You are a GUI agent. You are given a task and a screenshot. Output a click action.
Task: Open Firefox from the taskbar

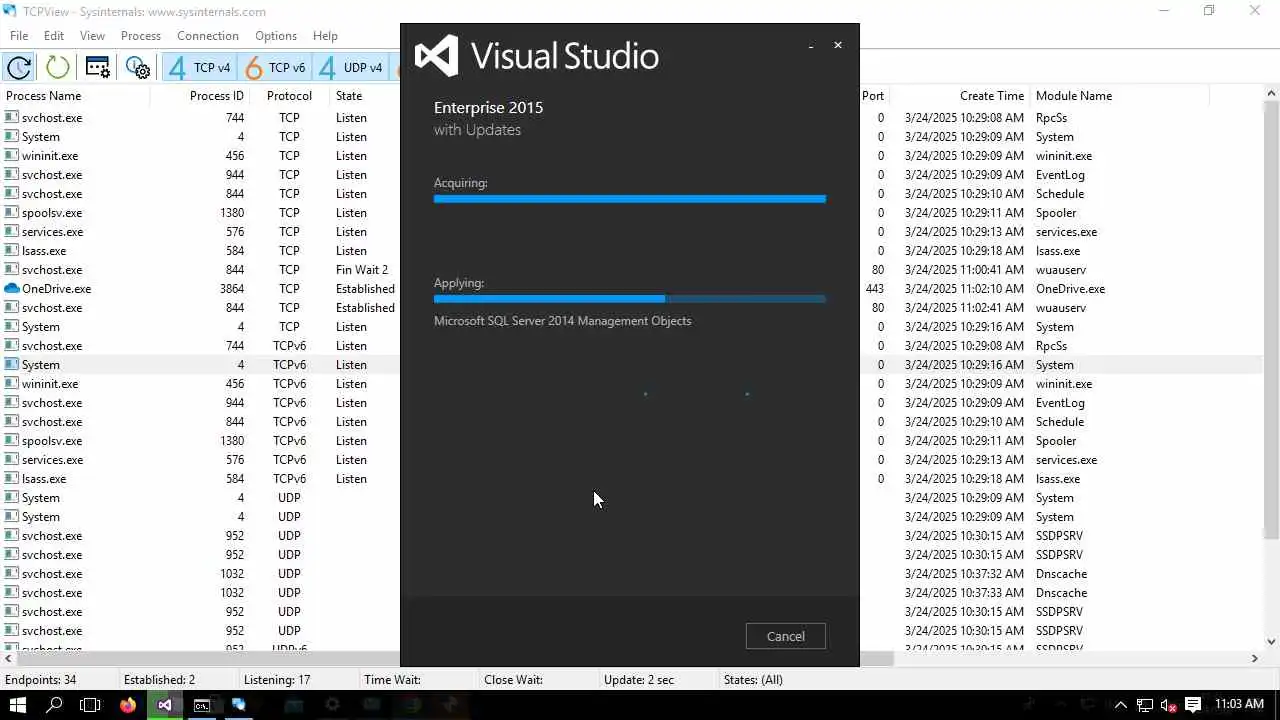tap(127, 705)
